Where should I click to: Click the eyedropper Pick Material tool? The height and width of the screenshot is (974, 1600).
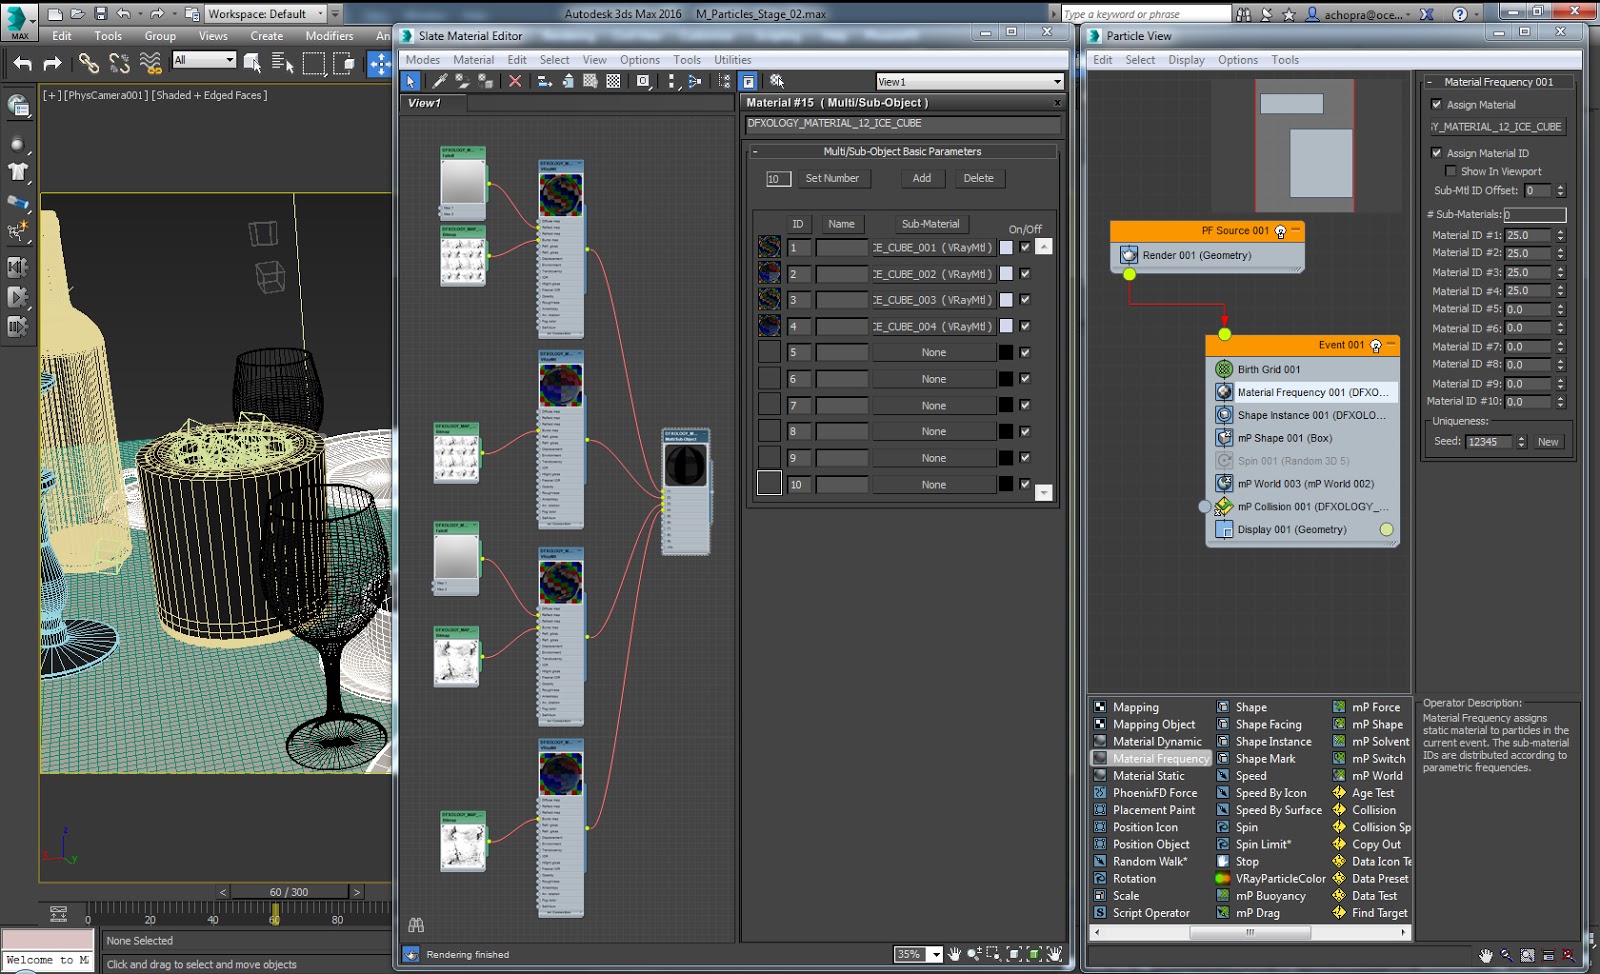[x=439, y=81]
